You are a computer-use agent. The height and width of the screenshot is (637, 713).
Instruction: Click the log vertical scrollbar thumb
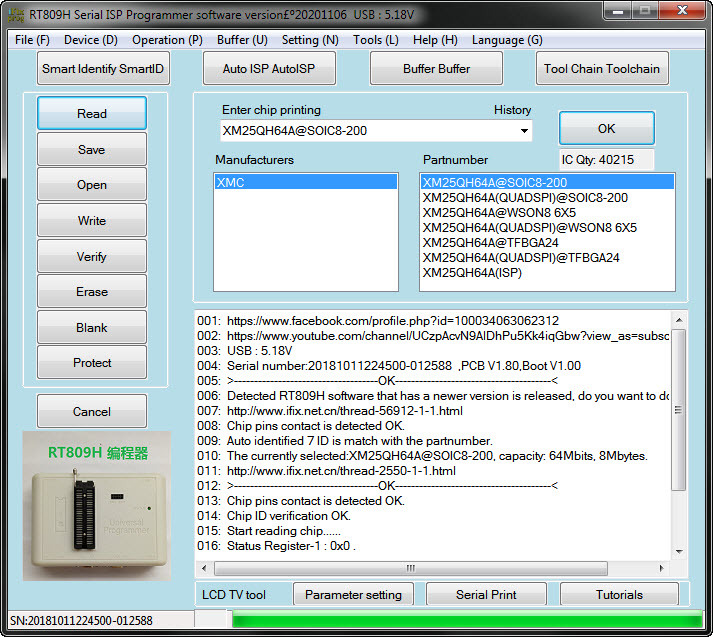pos(678,410)
